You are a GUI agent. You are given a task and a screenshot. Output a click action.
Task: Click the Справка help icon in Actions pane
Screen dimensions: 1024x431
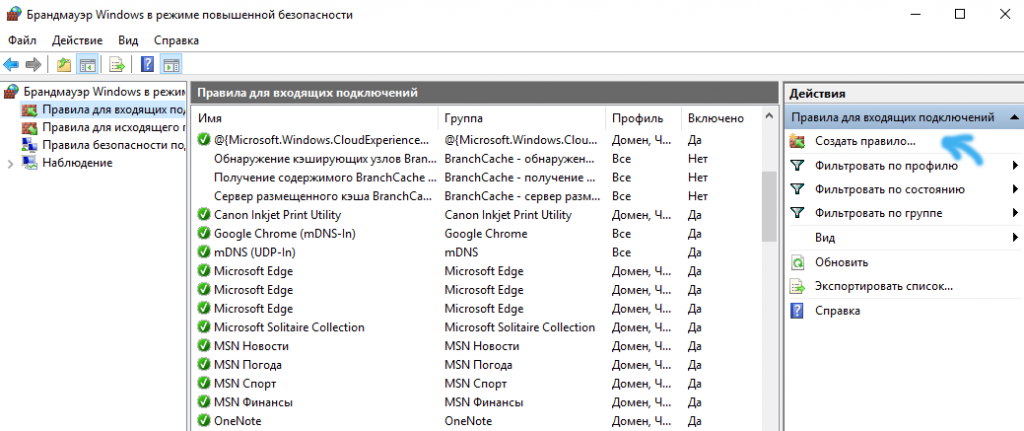(797, 310)
